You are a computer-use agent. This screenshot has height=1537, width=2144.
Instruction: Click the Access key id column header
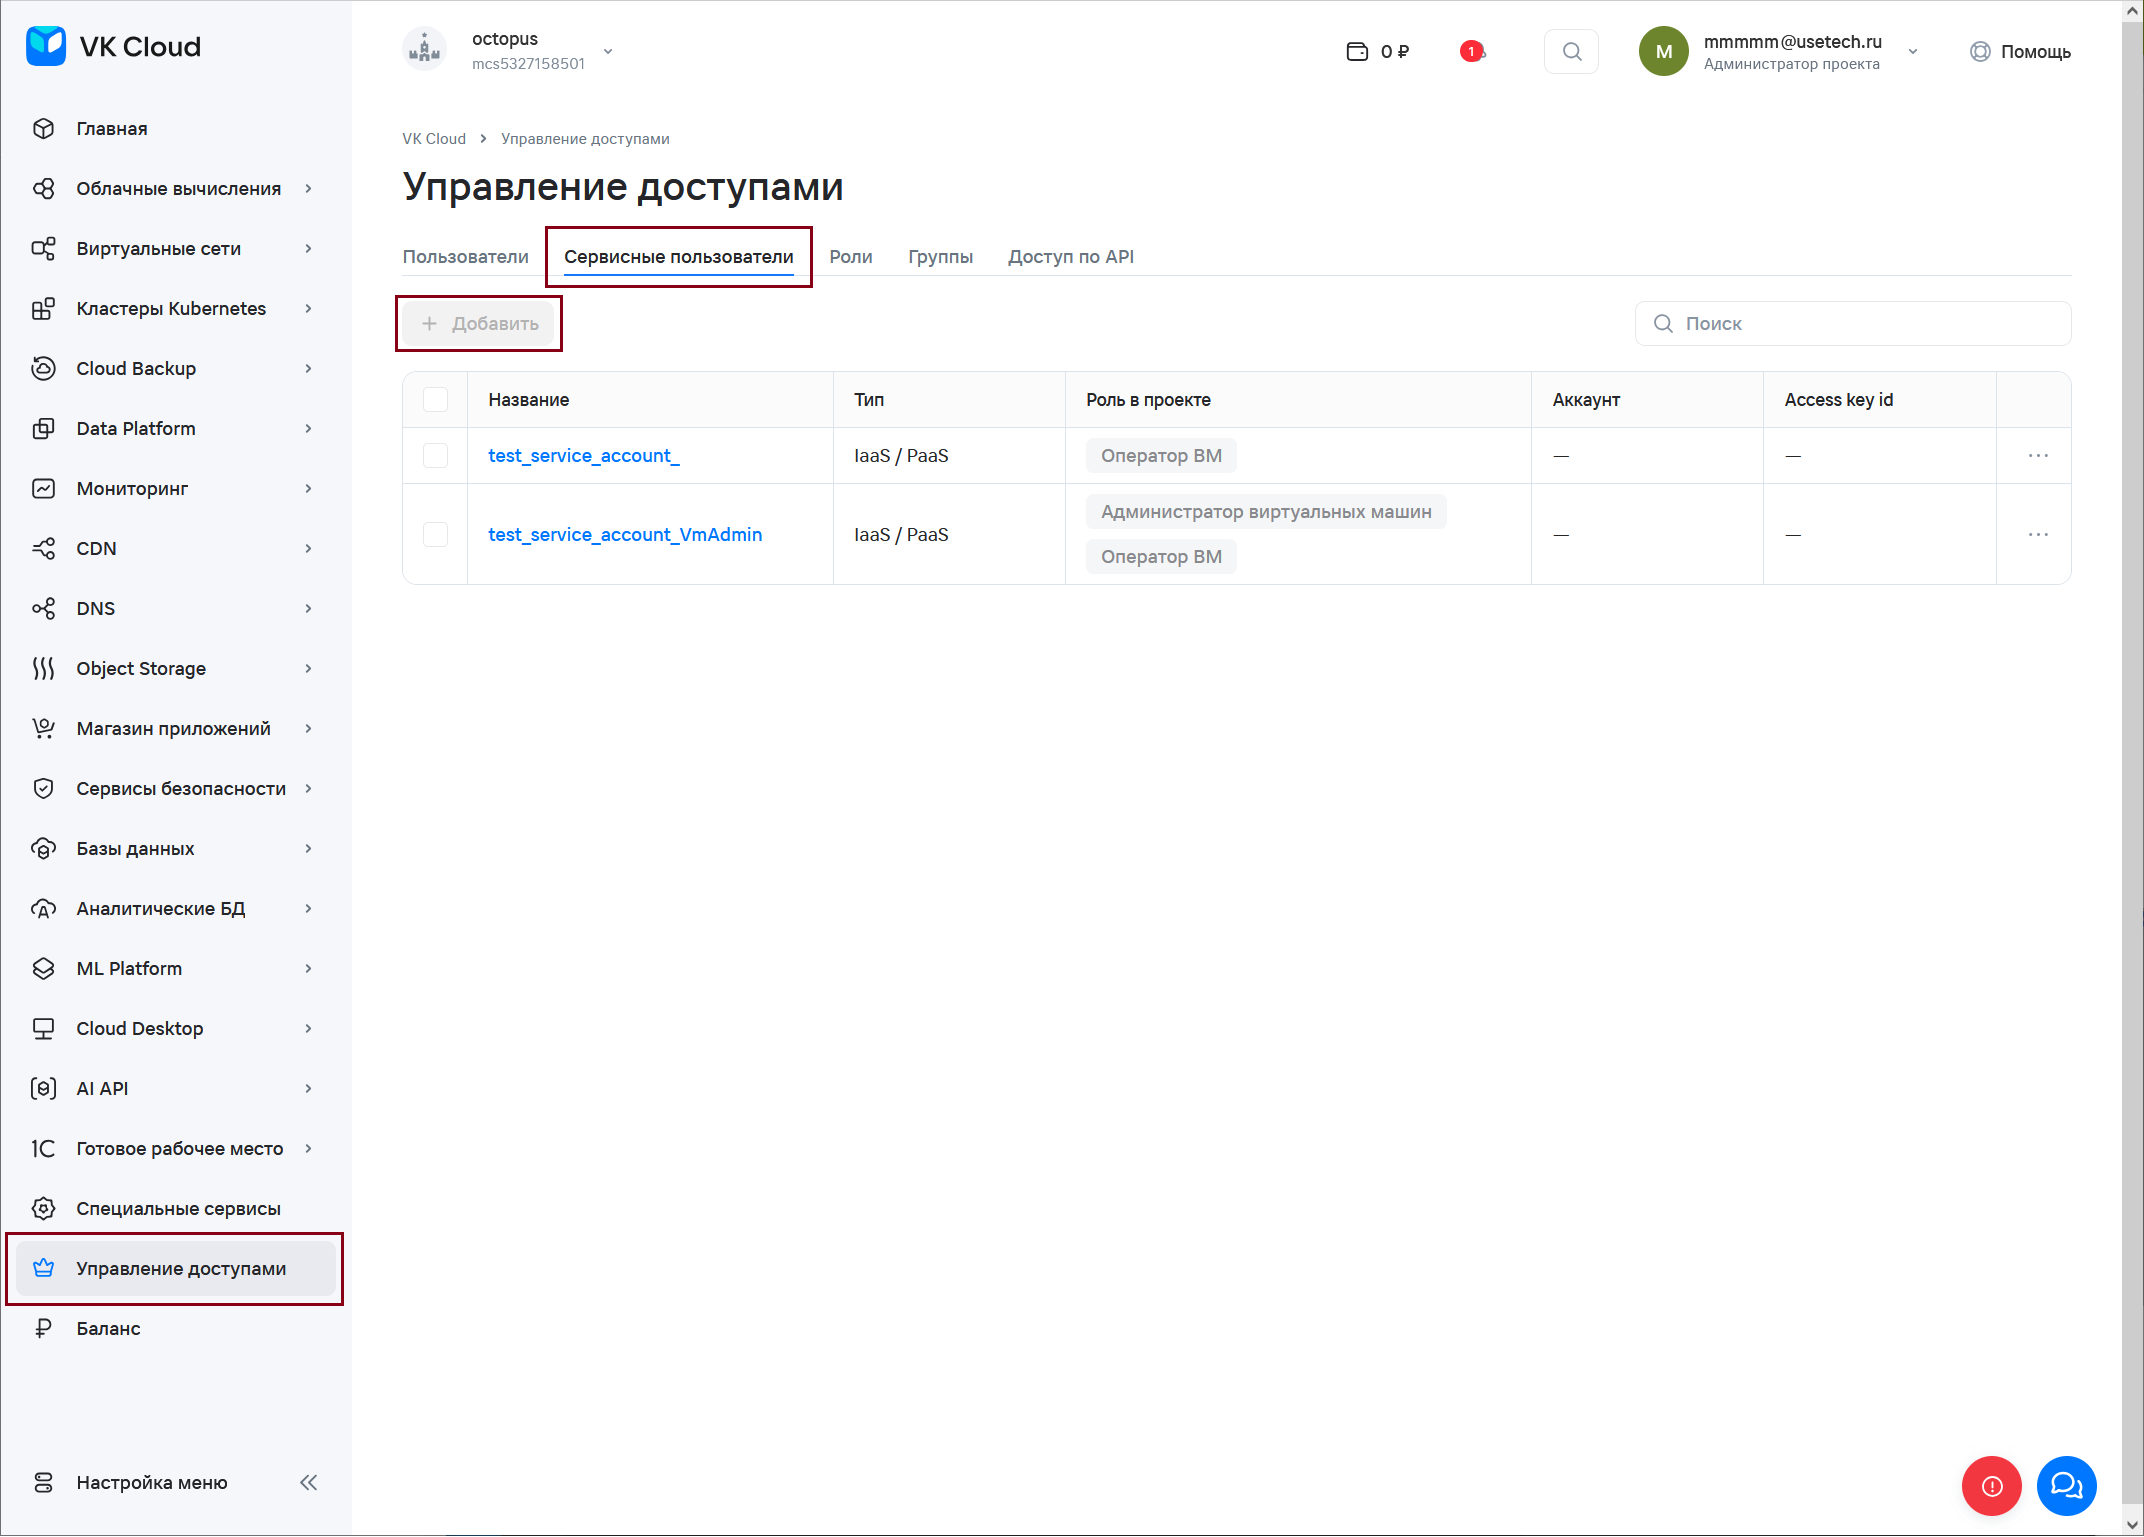point(1838,400)
